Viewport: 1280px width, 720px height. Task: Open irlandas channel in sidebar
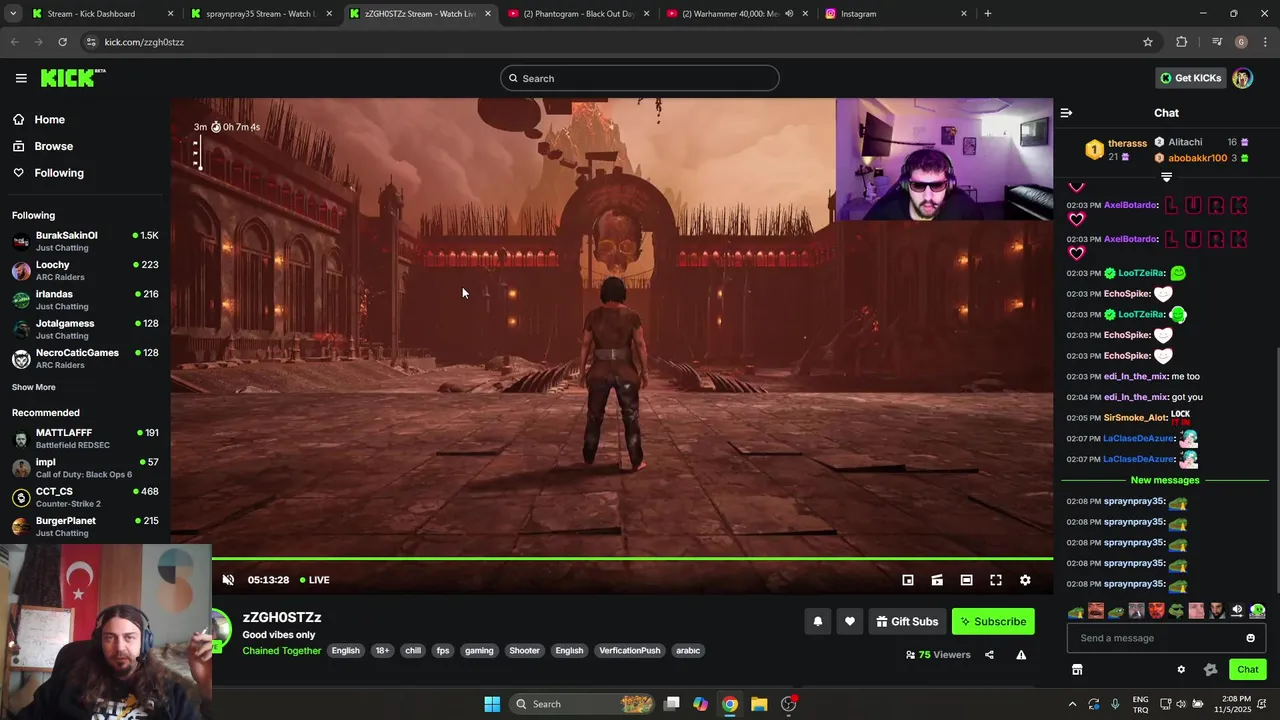pos(85,300)
